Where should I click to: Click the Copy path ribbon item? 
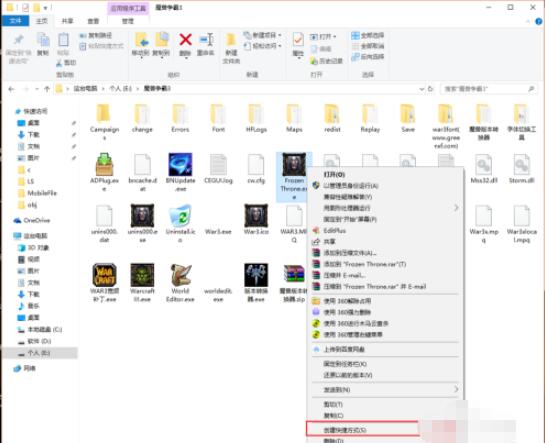(x=95, y=35)
